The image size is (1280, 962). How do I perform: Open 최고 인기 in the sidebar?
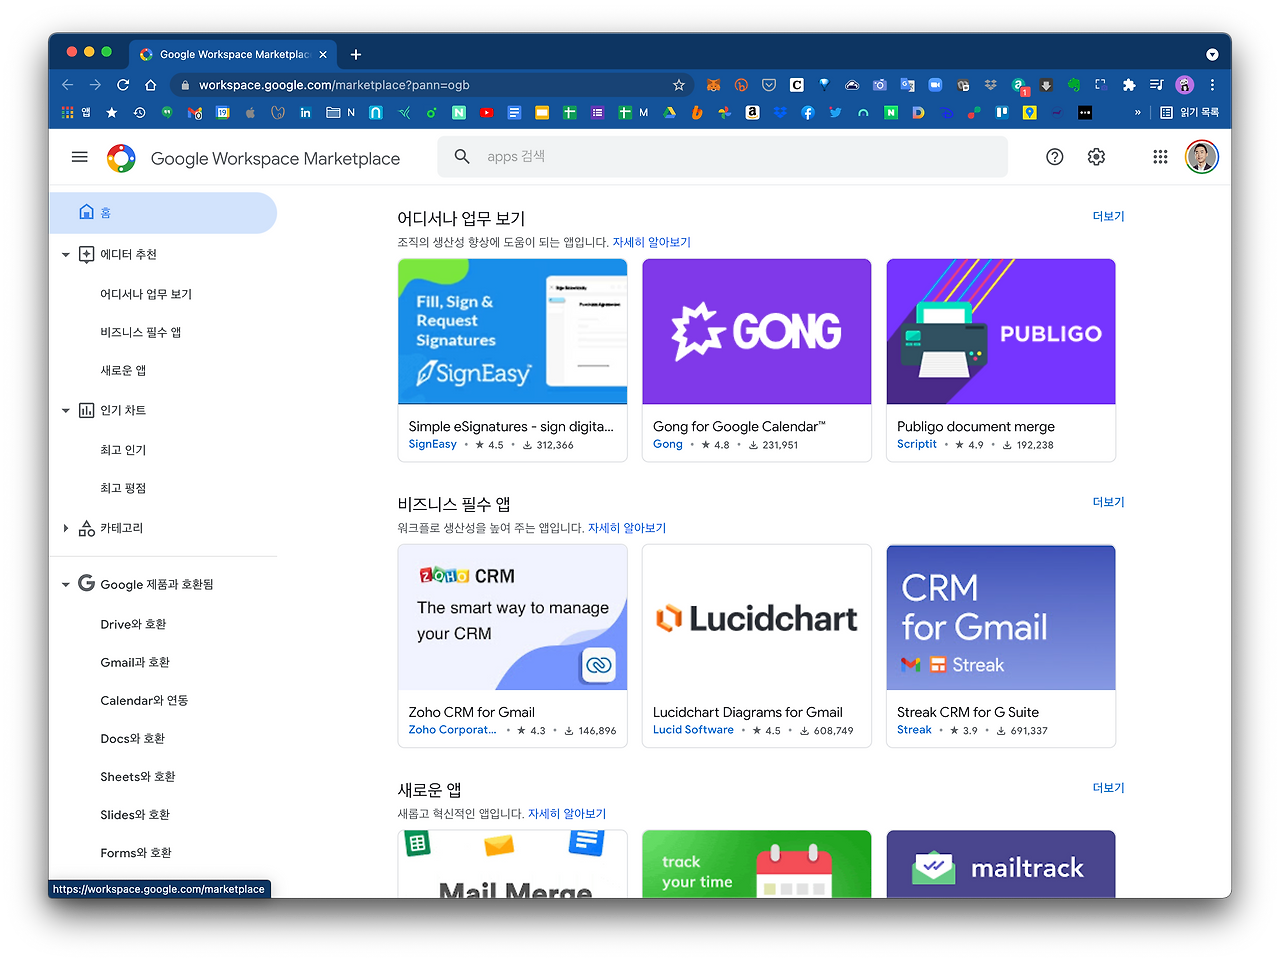123,450
